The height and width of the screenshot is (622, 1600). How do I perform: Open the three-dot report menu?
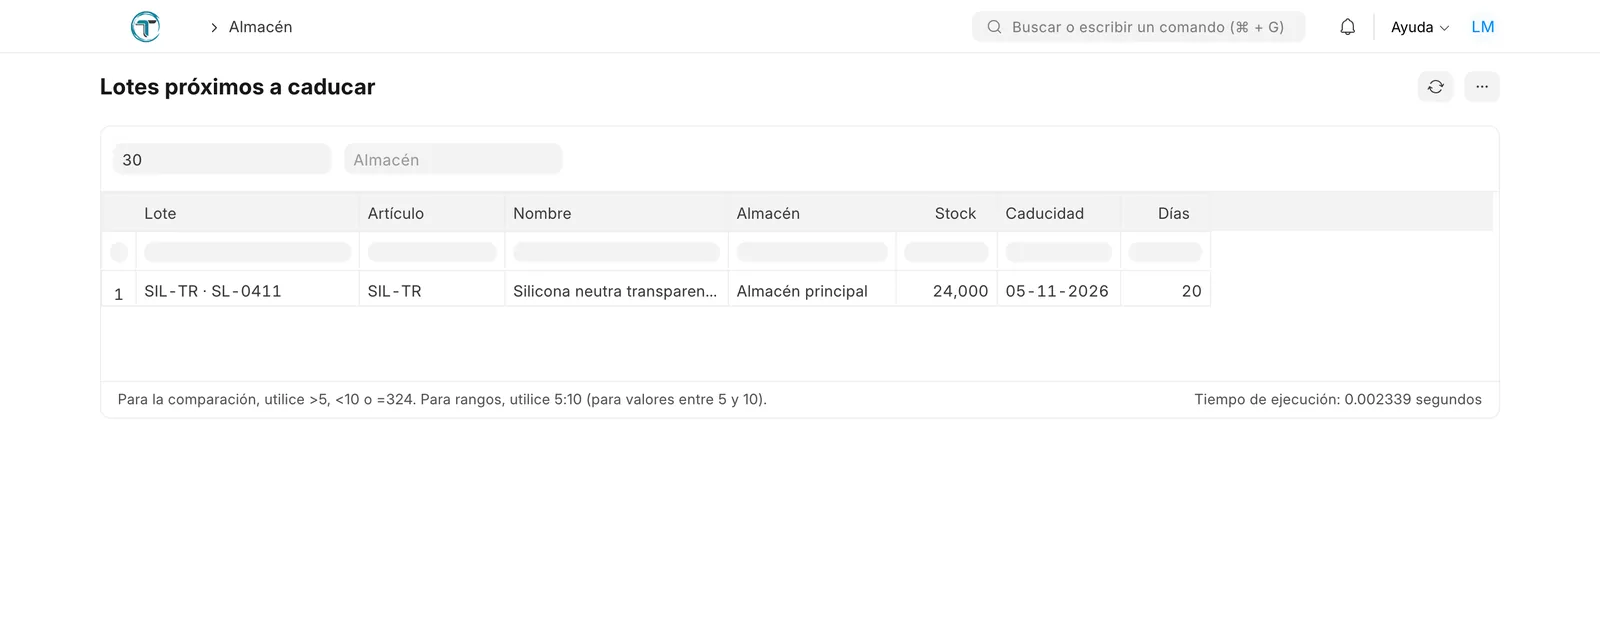coord(1482,87)
